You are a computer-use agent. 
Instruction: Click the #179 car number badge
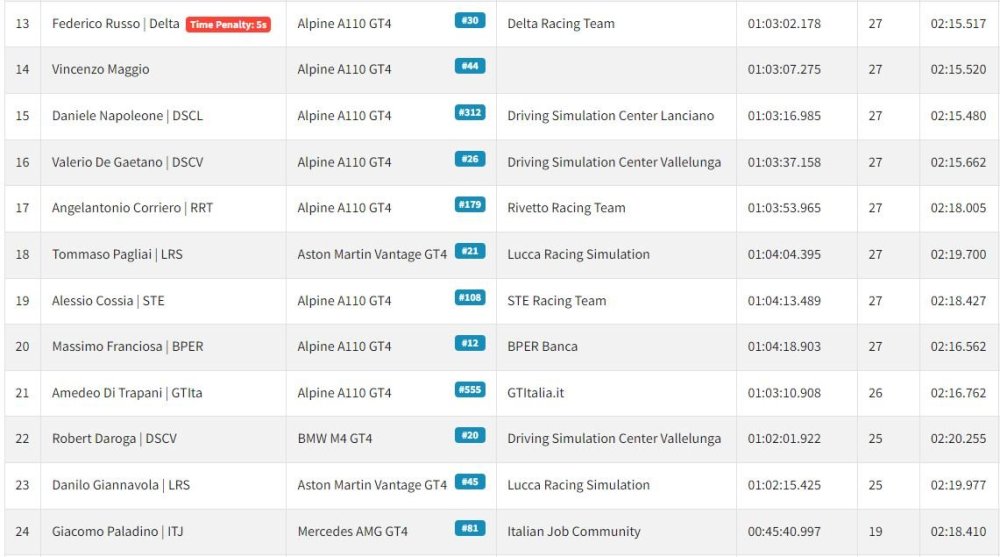pos(470,204)
